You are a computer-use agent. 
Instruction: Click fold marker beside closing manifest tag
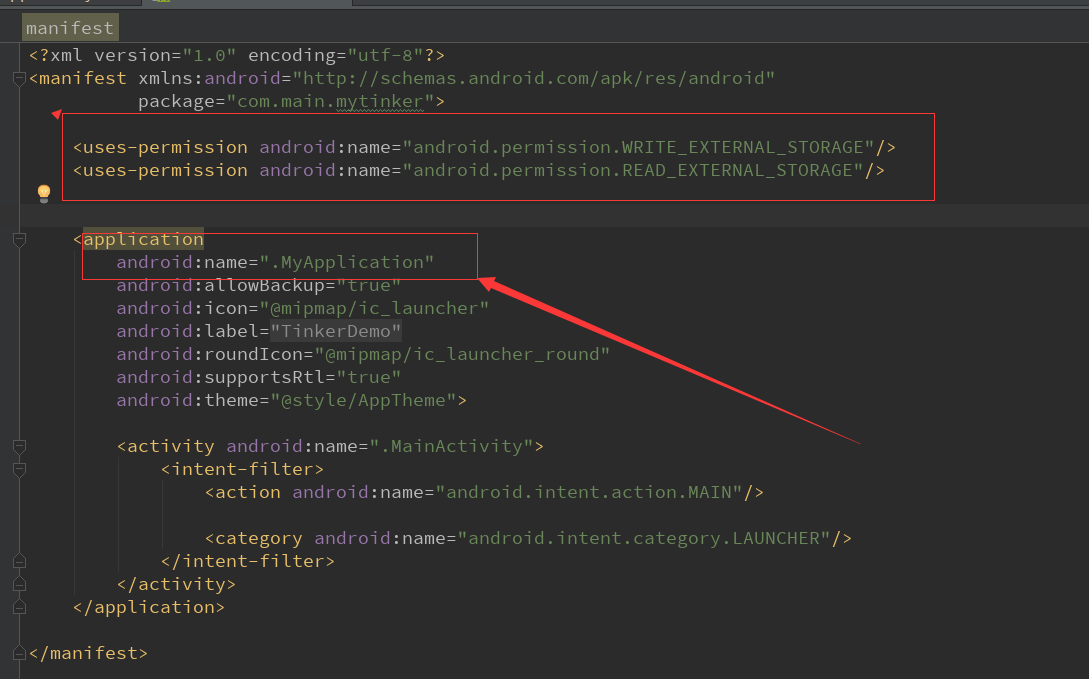click(19, 653)
